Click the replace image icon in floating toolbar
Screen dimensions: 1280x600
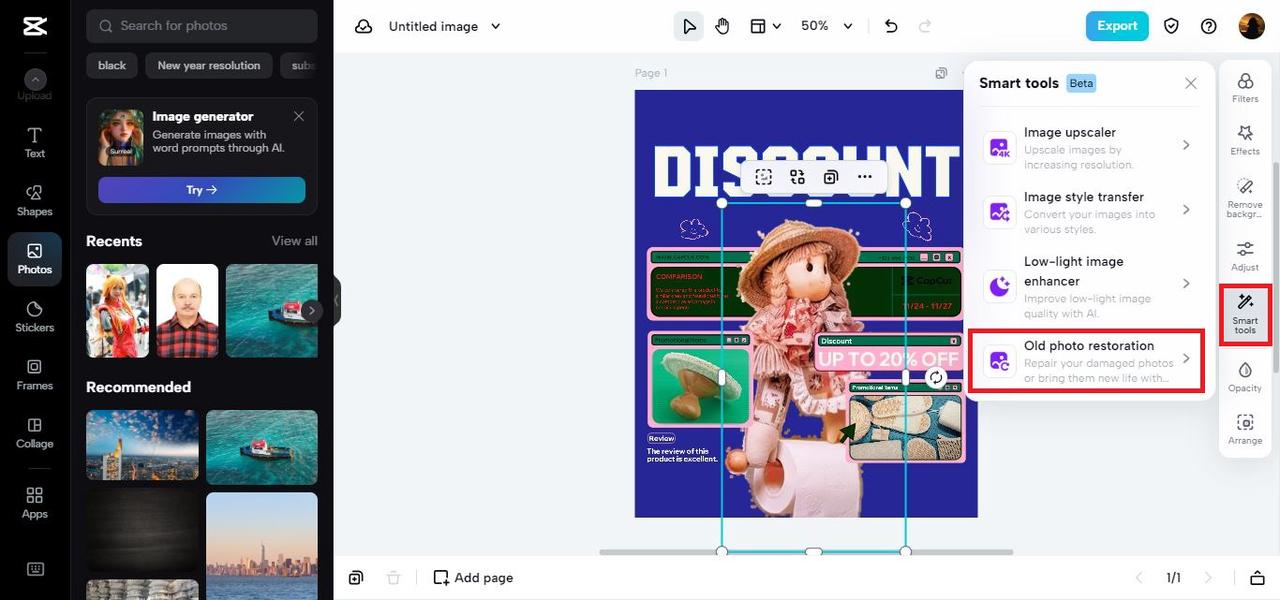click(x=797, y=177)
